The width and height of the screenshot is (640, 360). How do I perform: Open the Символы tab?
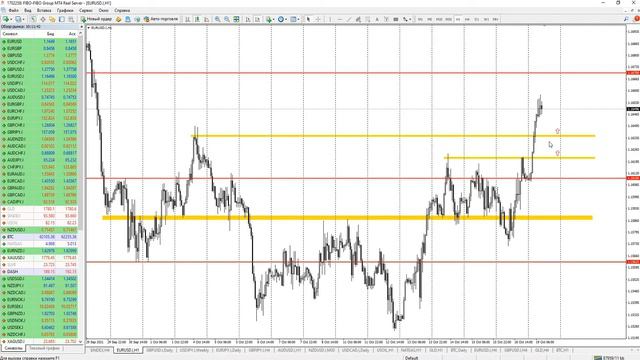13,349
